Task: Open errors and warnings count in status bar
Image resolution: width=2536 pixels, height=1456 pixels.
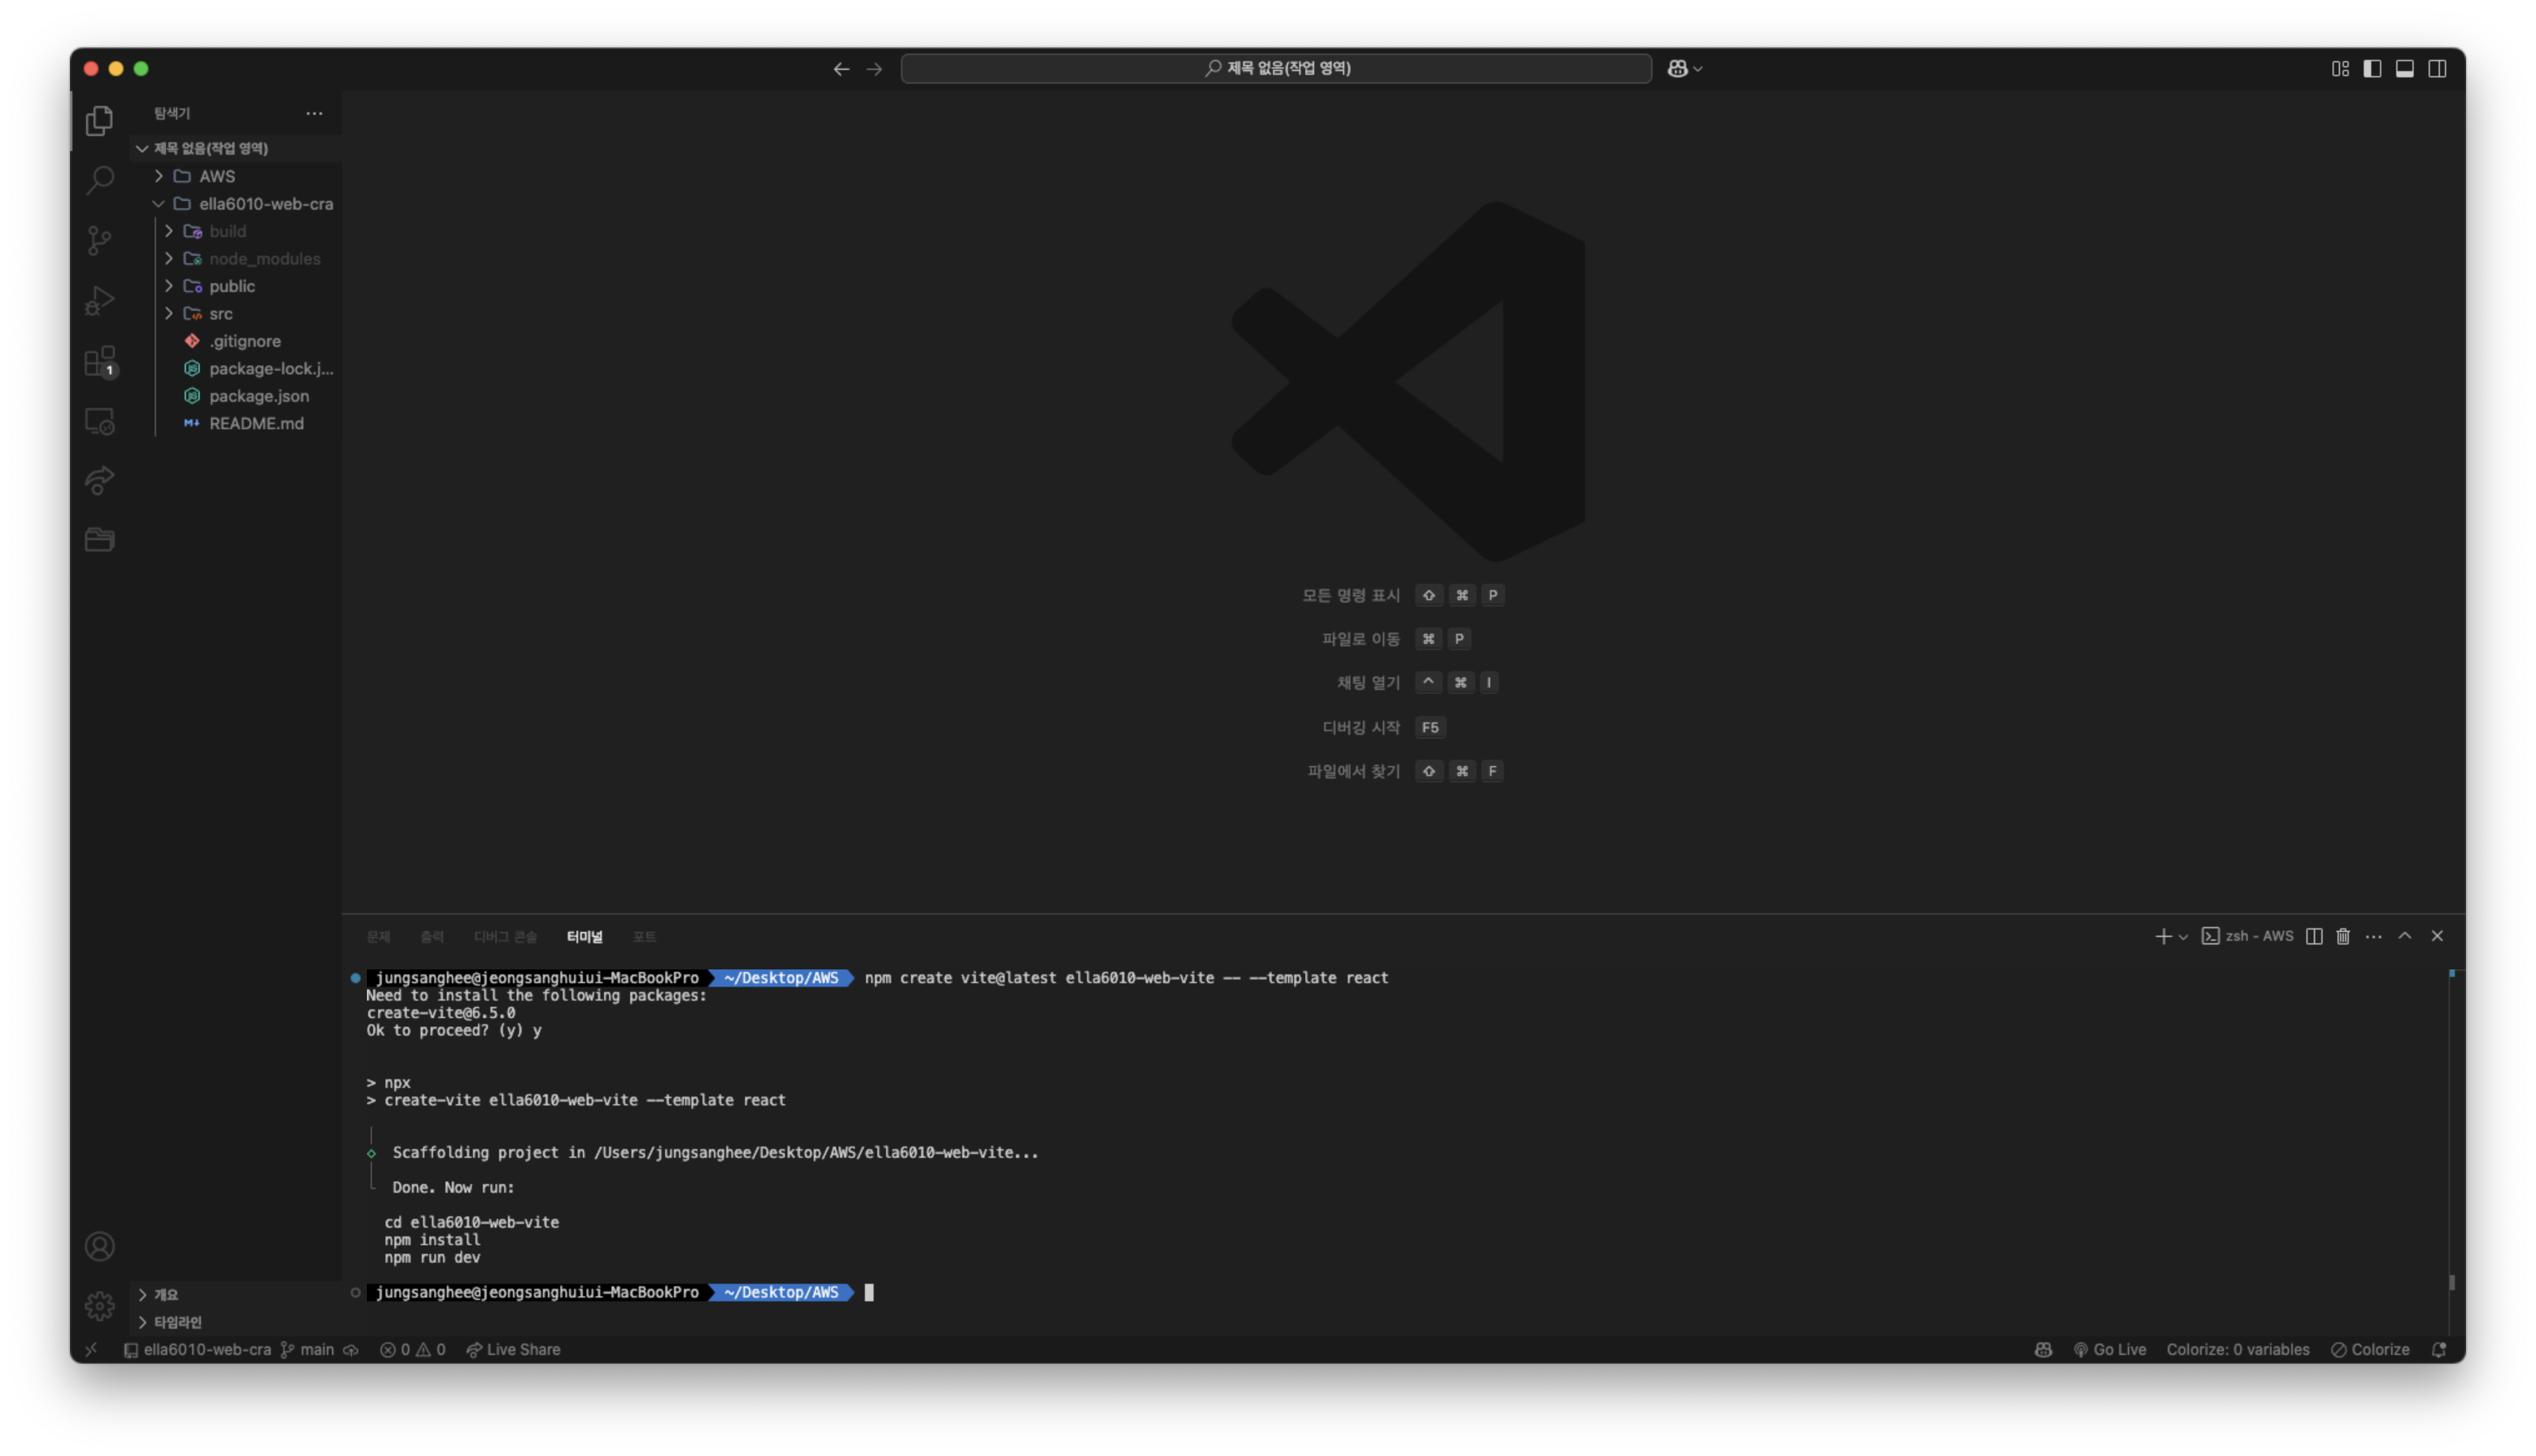Action: (x=412, y=1349)
